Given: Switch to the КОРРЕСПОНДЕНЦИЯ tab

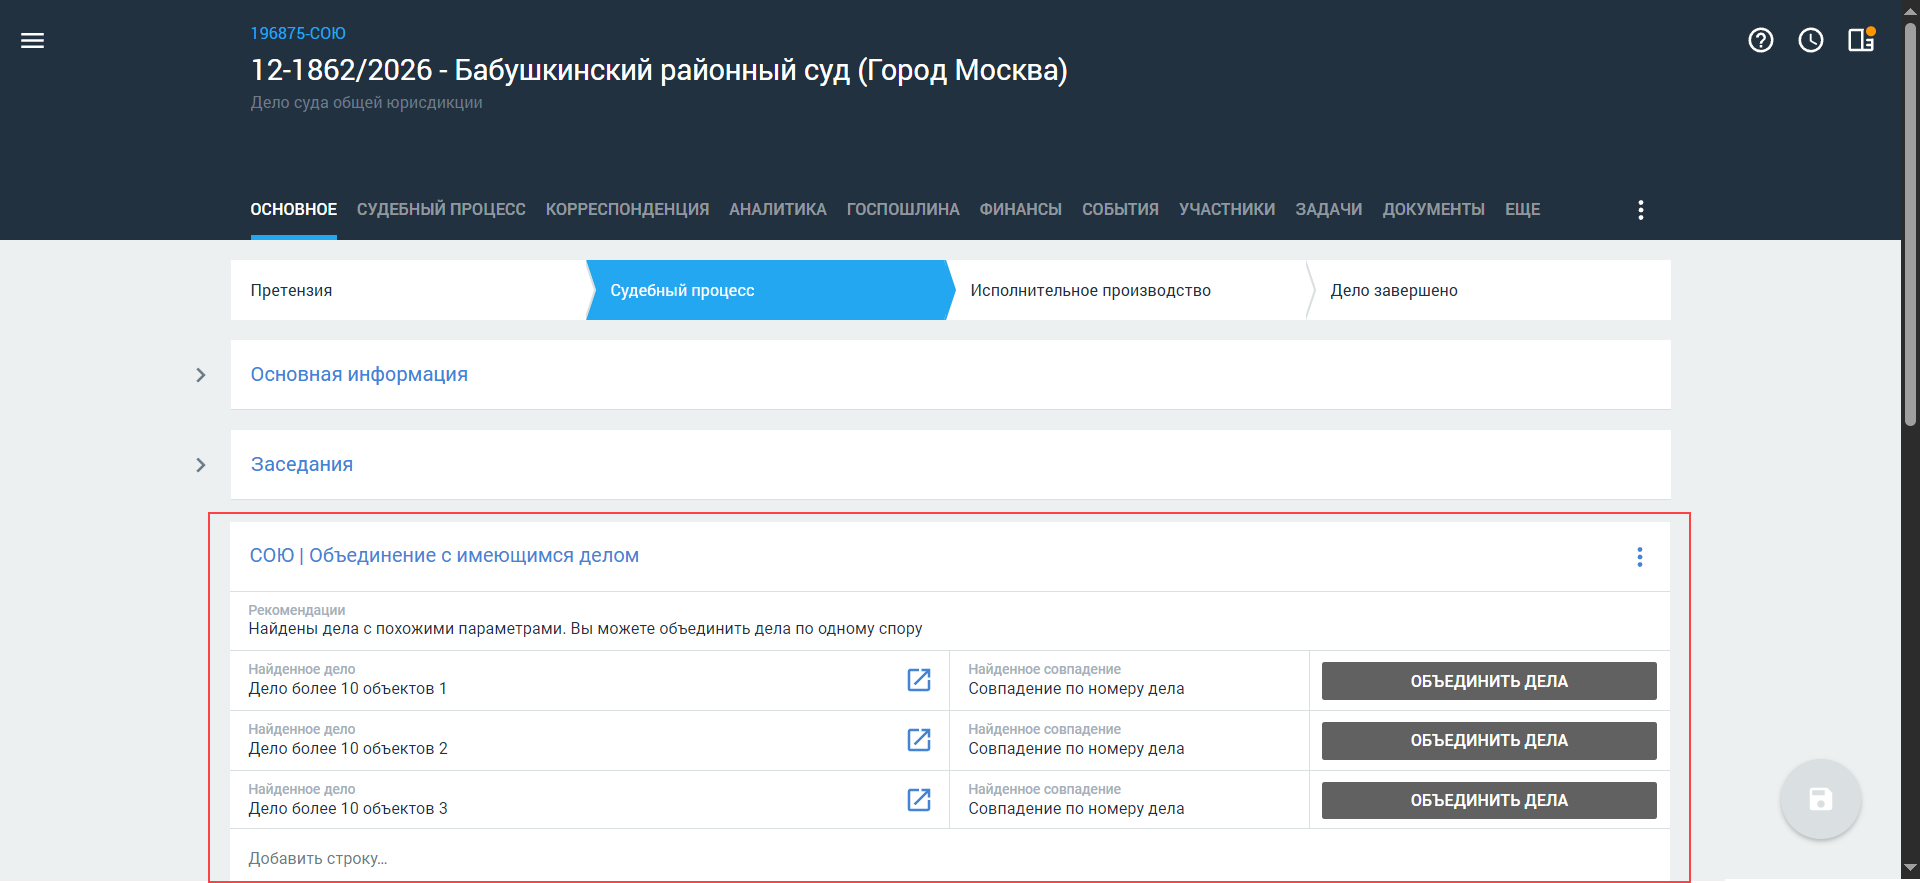Looking at the screenshot, I should pos(627,209).
